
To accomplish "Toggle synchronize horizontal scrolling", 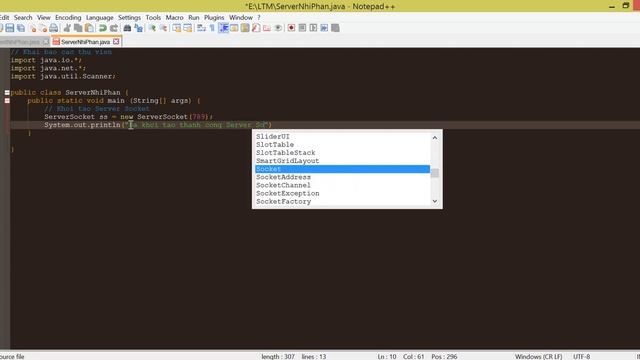I will pos(188,28).
